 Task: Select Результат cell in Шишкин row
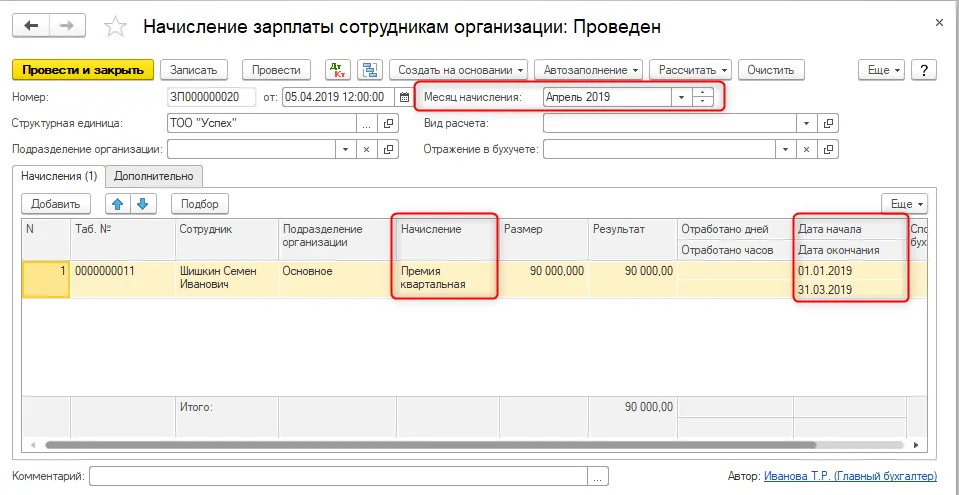click(x=632, y=278)
